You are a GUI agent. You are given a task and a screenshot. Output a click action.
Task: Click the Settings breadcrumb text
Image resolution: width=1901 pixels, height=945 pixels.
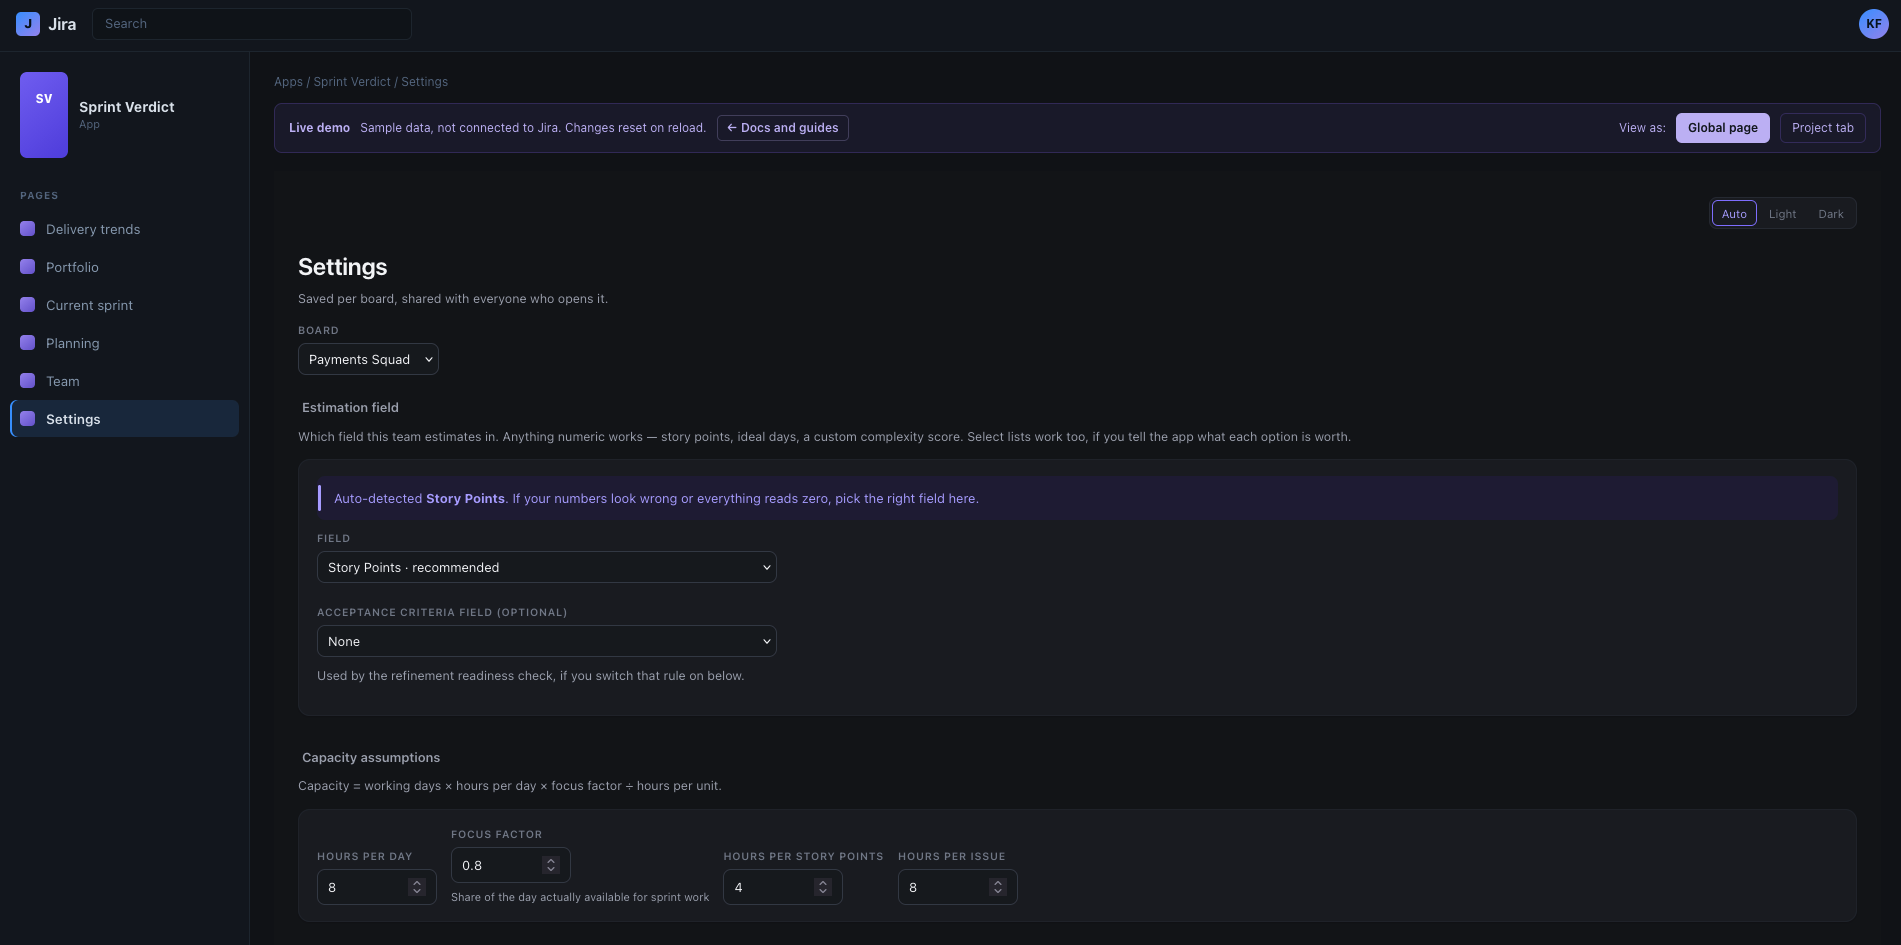click(x=424, y=82)
